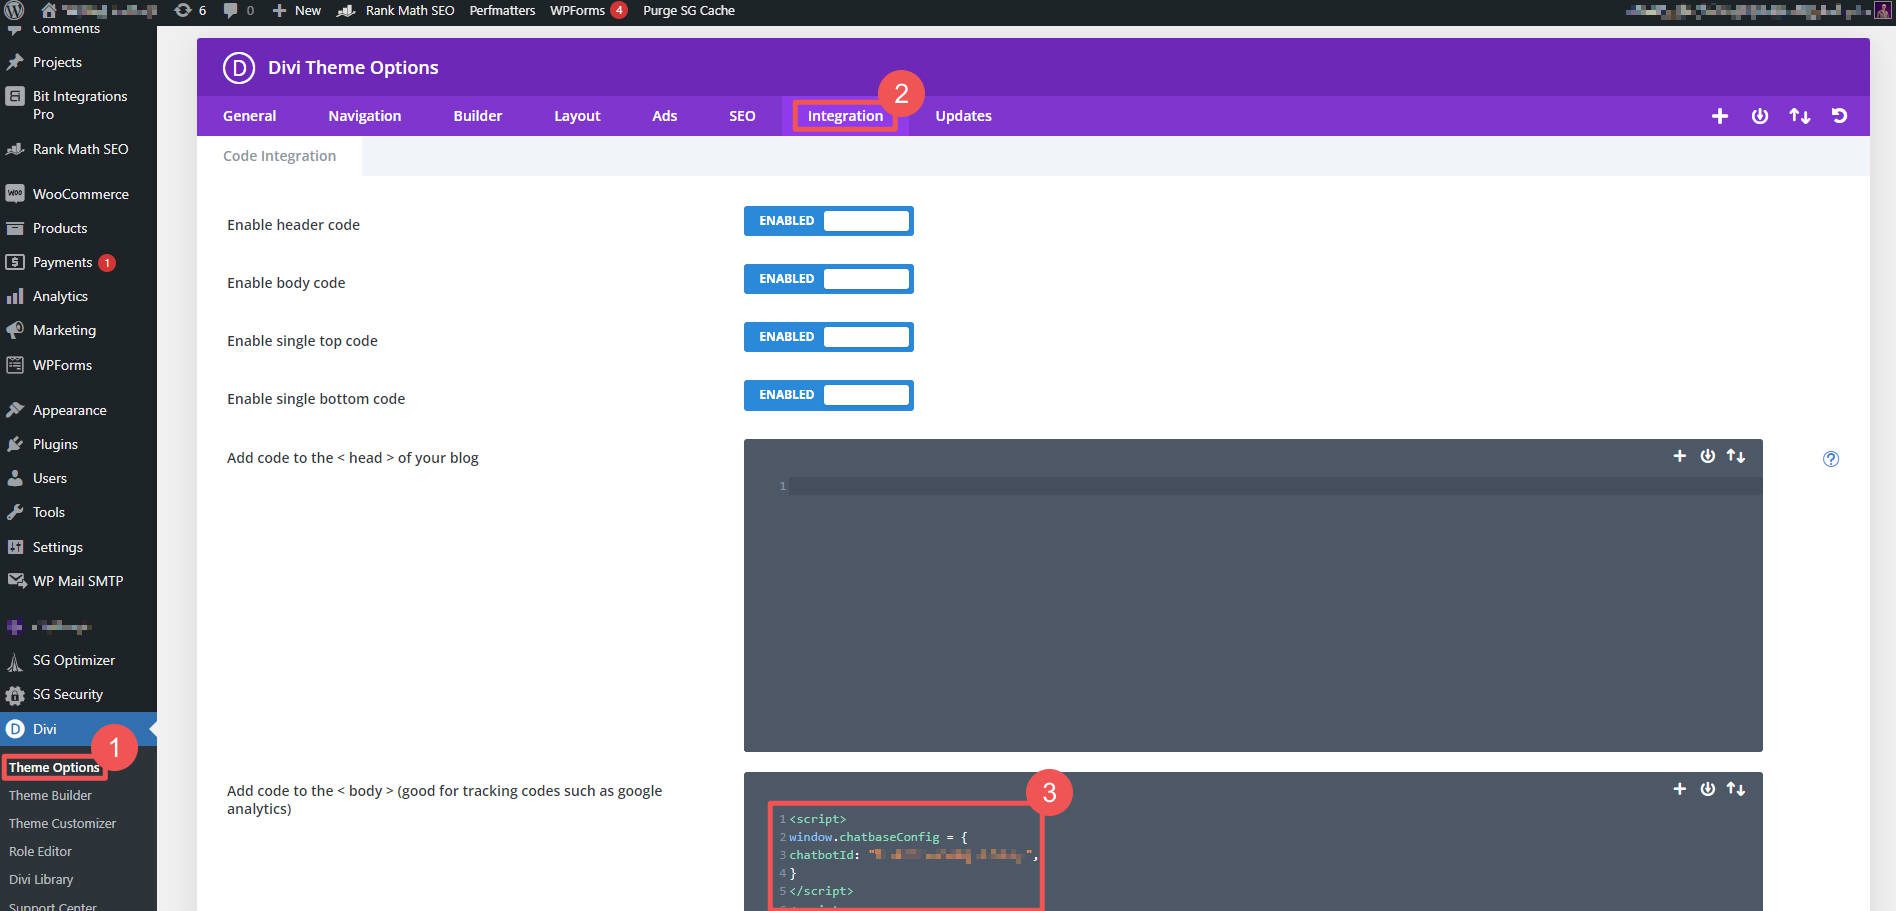
Task: Click the power icon next to the plus in header
Action: [x=1759, y=116]
